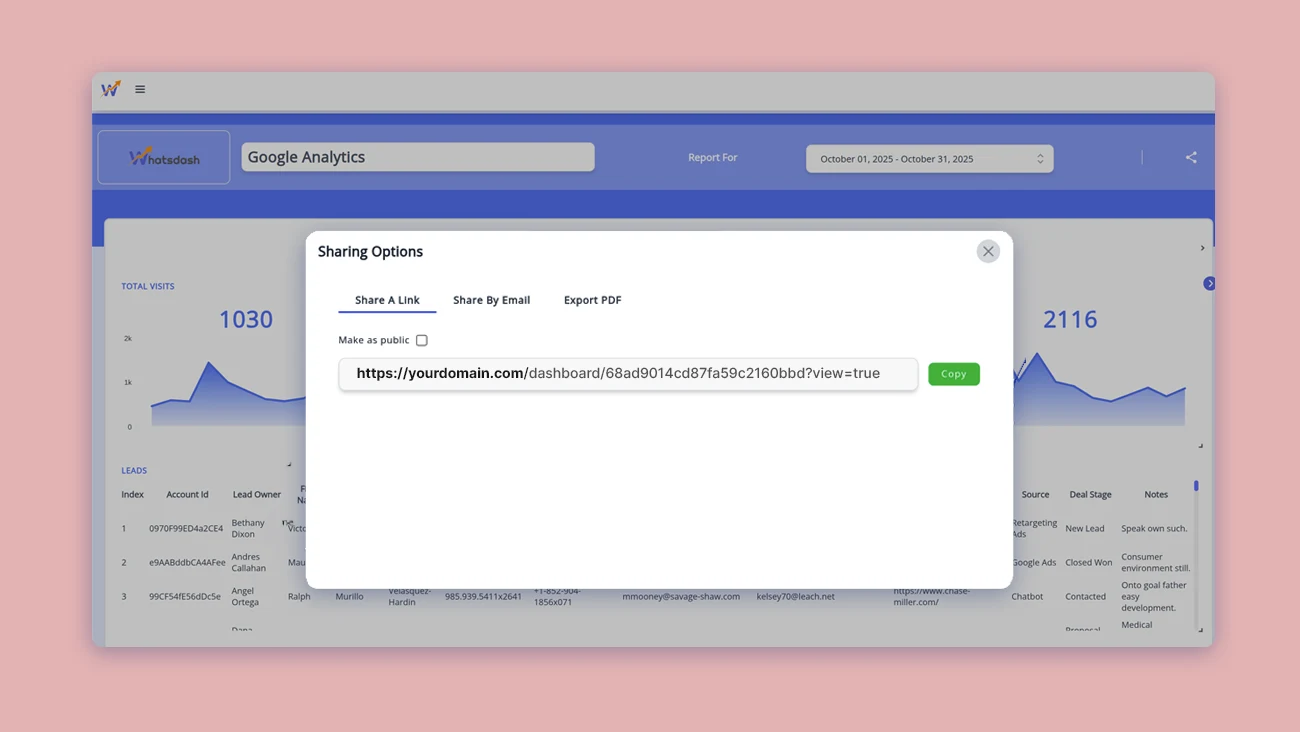Click the Whatsdash logo icon at top left
1300x732 pixels.
[x=111, y=88]
